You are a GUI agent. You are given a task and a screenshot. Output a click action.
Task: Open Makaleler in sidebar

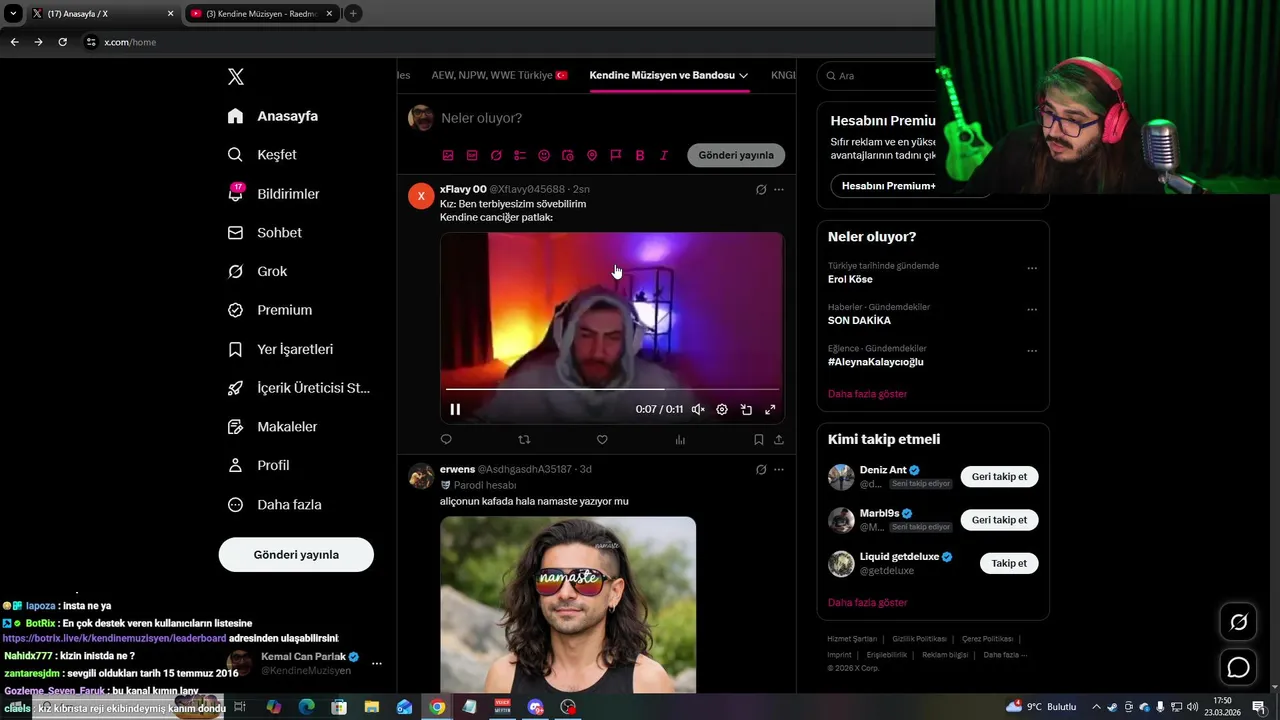[272, 427]
